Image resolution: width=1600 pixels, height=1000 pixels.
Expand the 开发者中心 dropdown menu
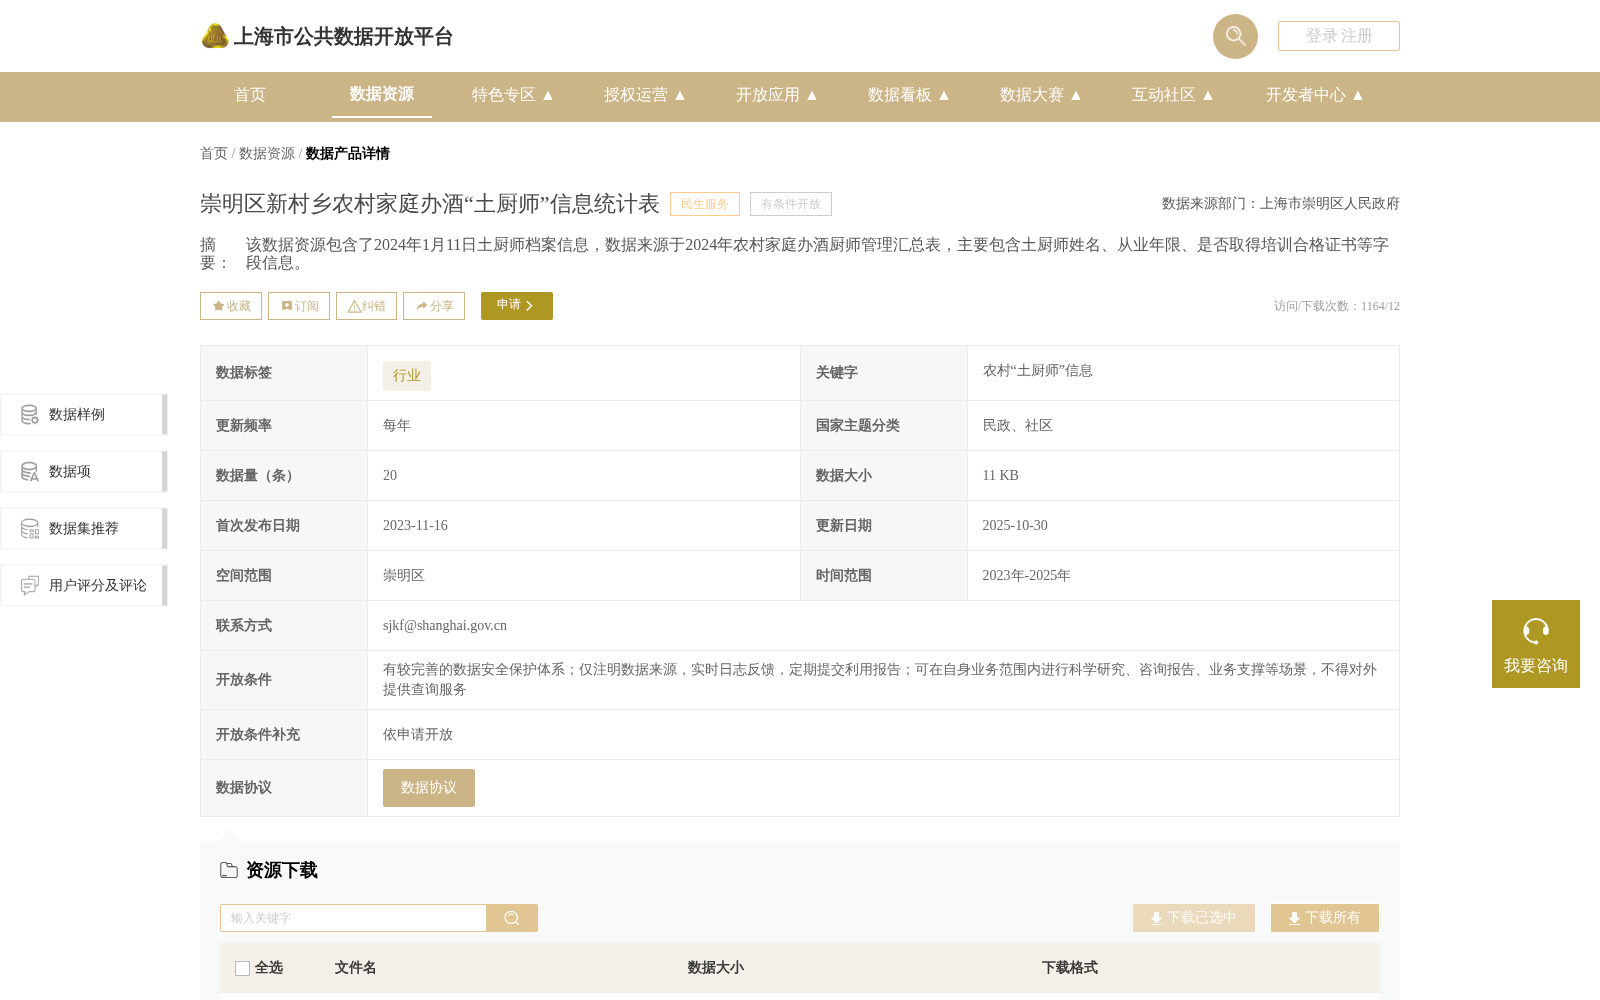(x=1314, y=95)
